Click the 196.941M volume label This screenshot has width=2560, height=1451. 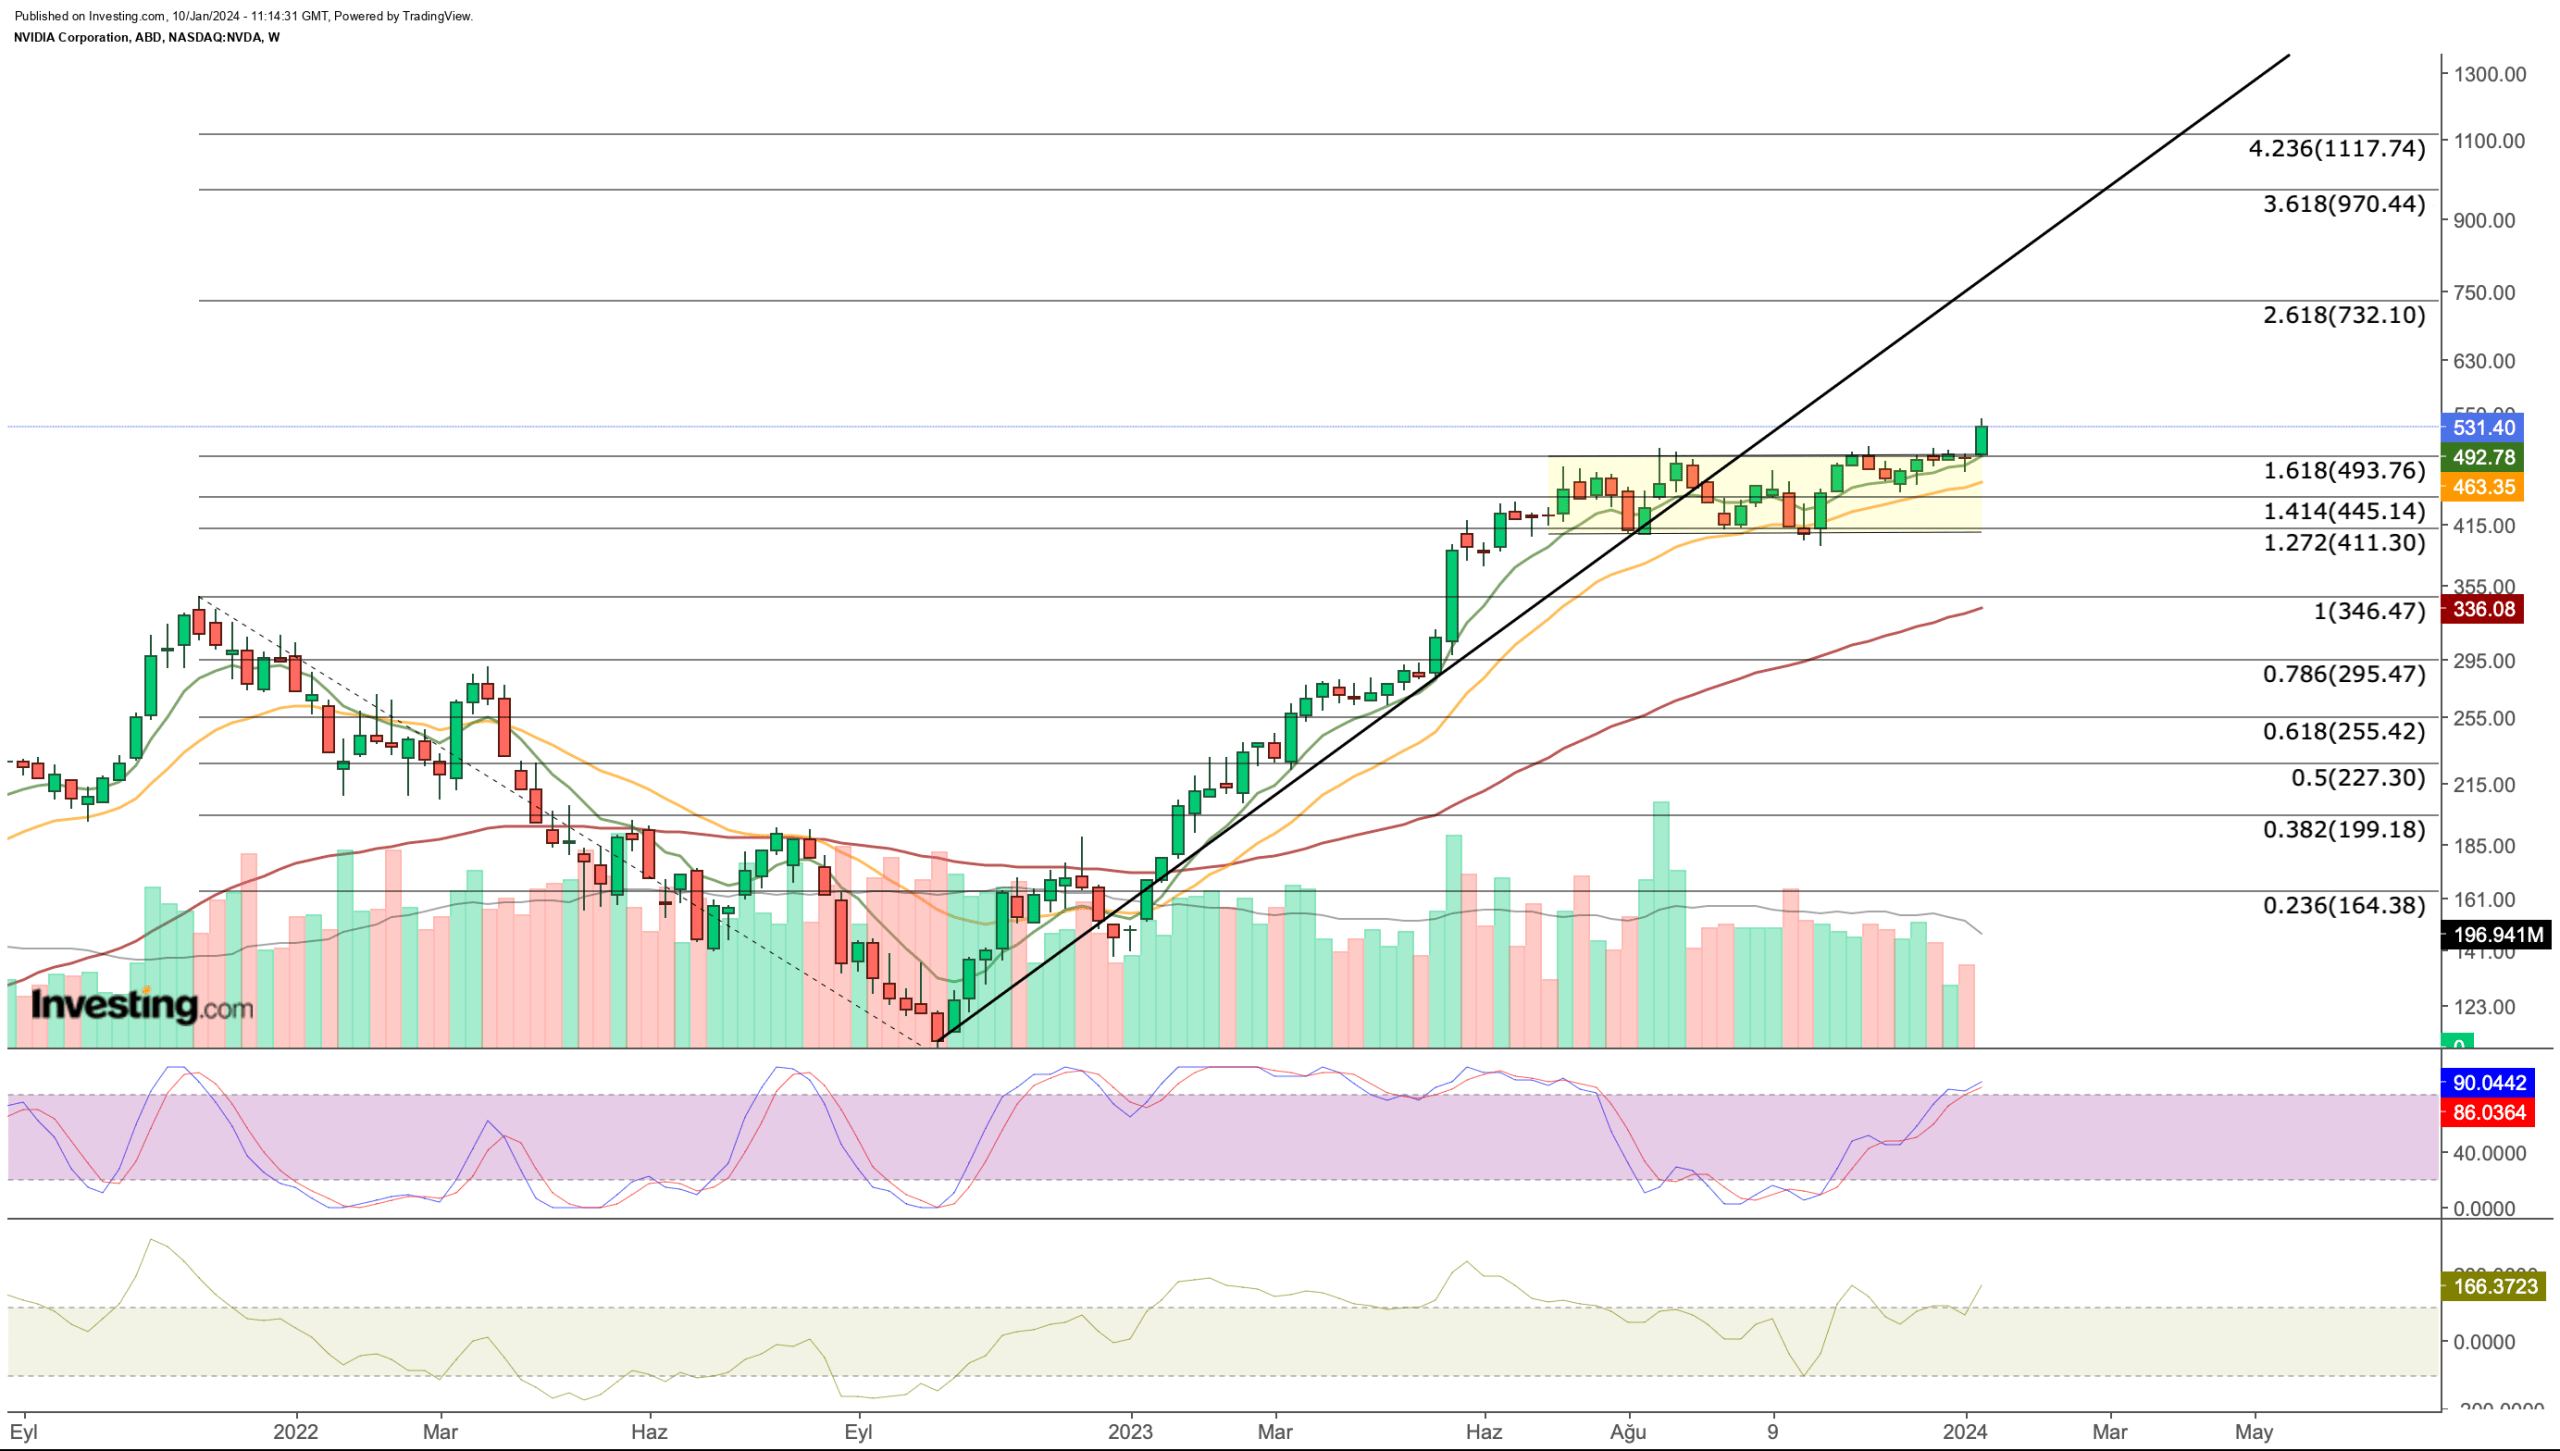pos(2496,935)
